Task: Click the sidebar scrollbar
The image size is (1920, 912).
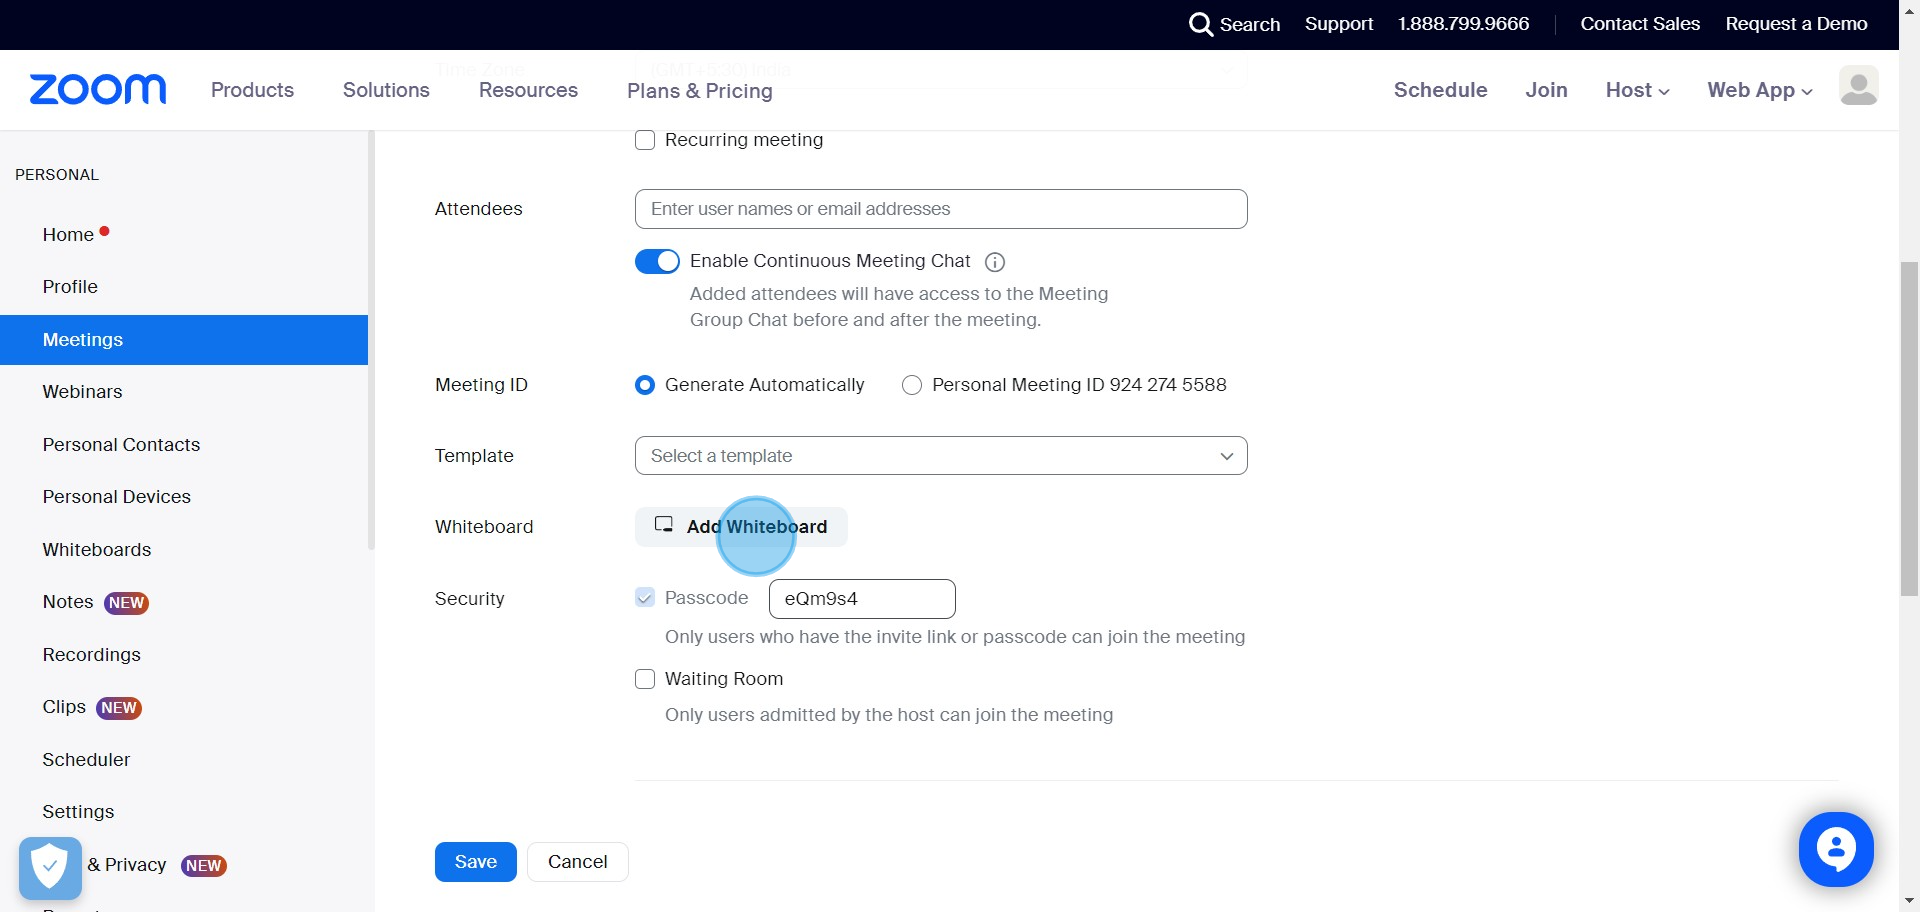Action: (x=371, y=340)
